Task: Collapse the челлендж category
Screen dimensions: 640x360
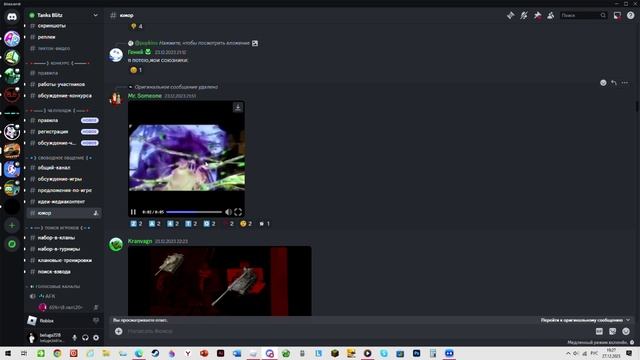Action: [x=59, y=111]
